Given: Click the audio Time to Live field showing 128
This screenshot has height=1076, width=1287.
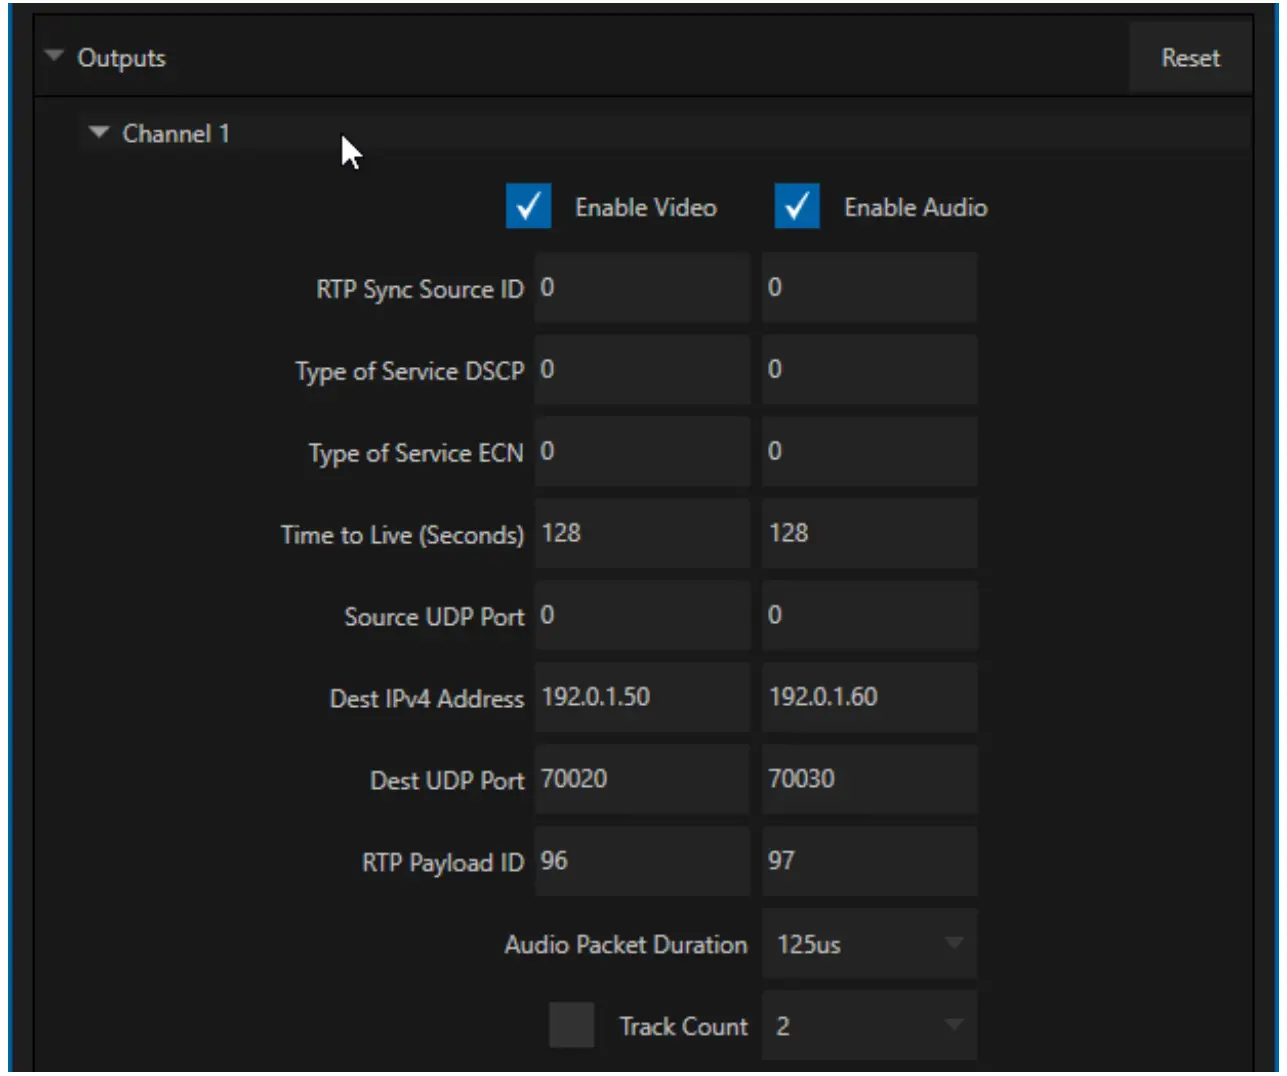Looking at the screenshot, I should coord(868,533).
